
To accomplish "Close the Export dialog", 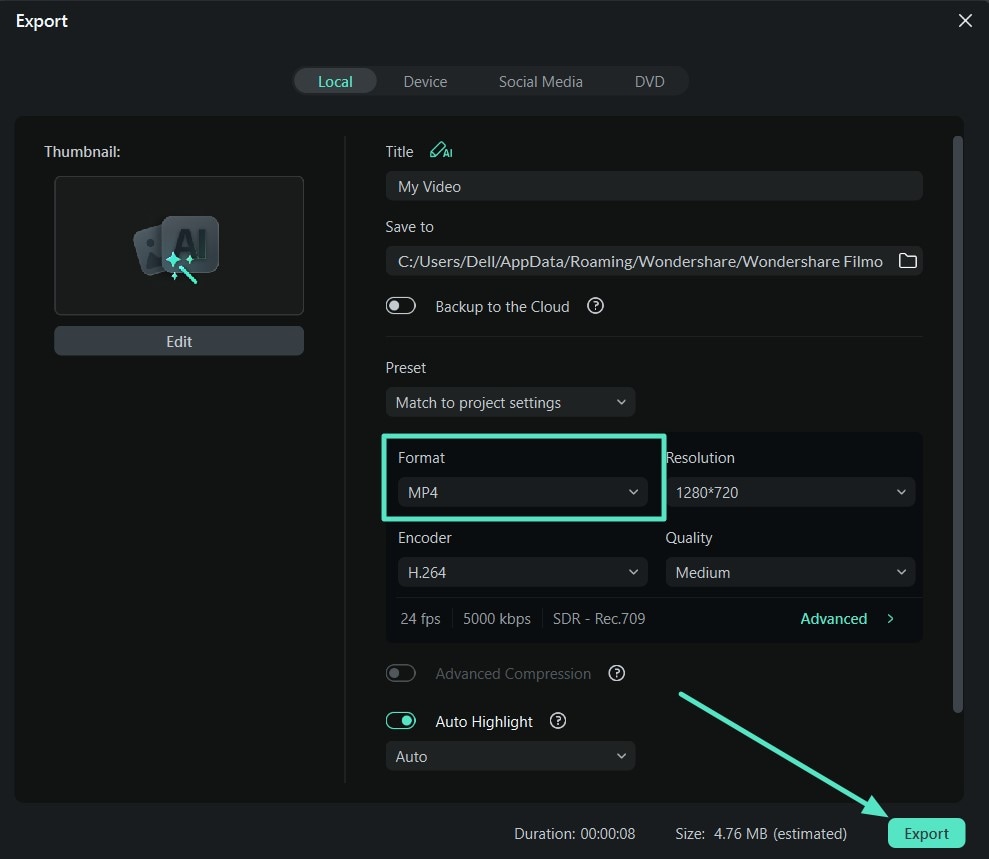I will click(965, 21).
